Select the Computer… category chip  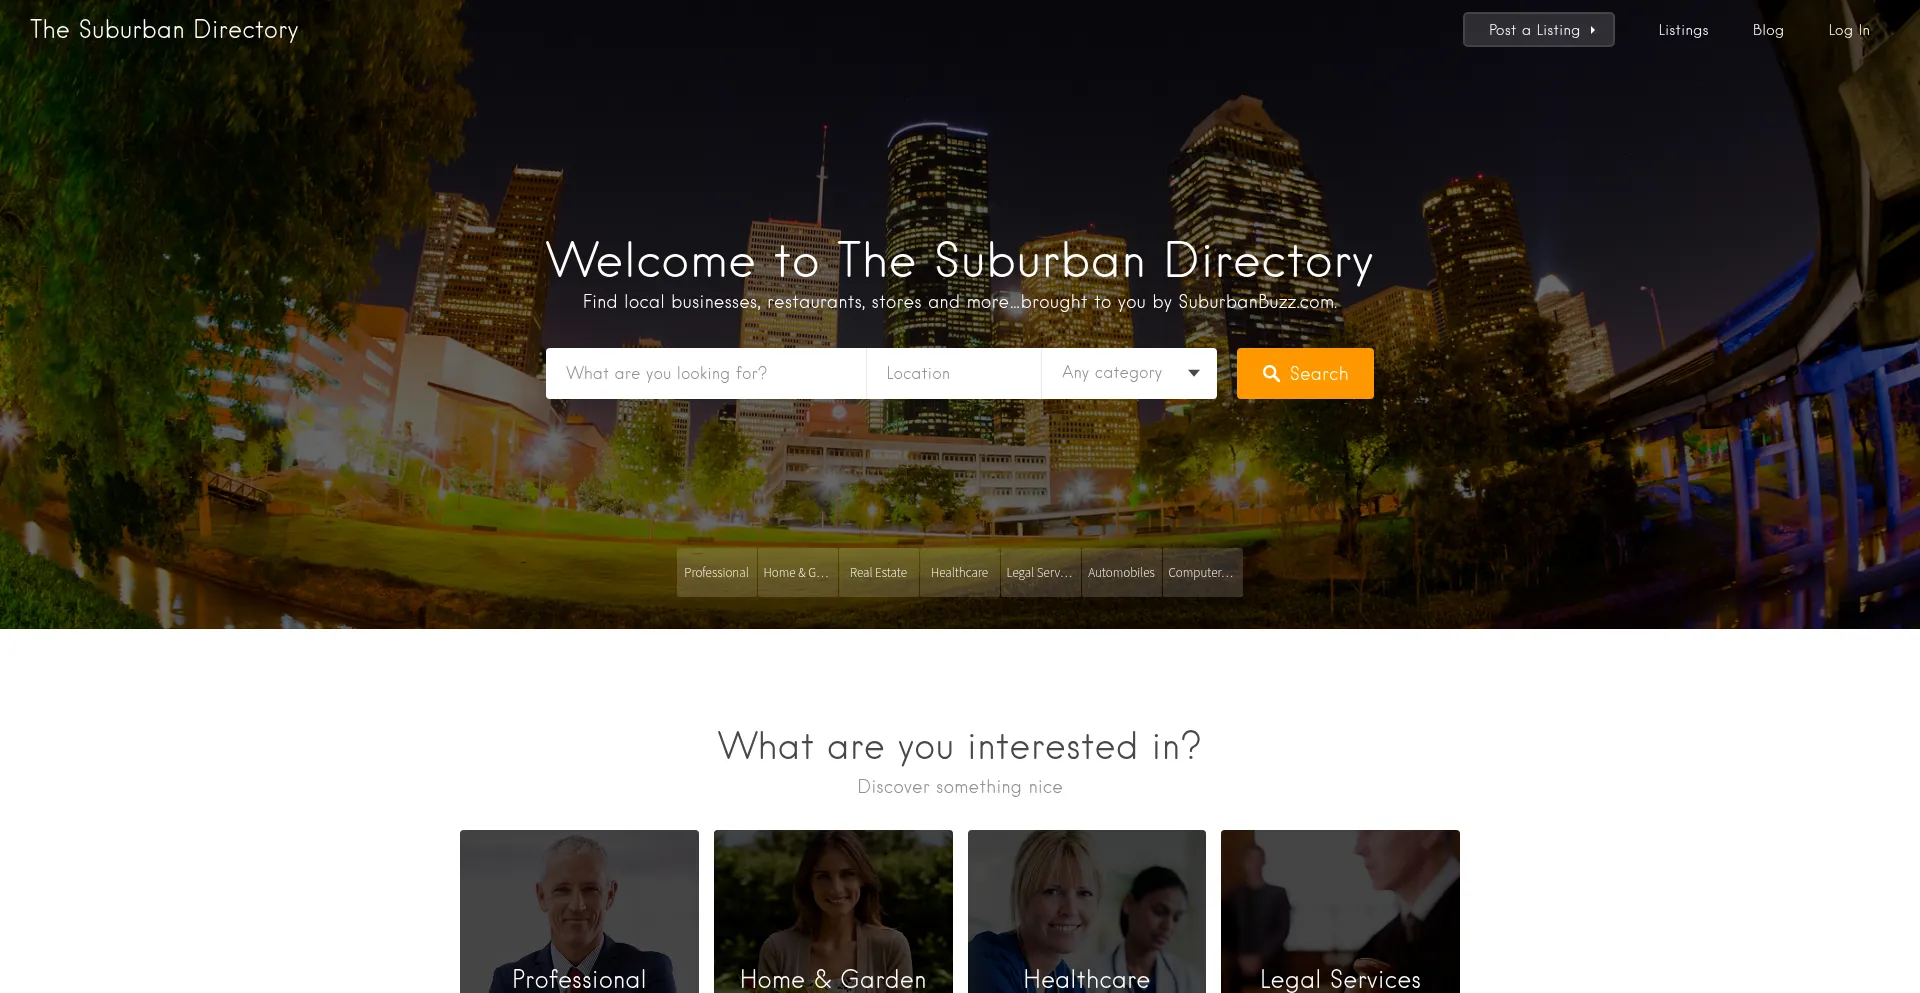pos(1203,572)
